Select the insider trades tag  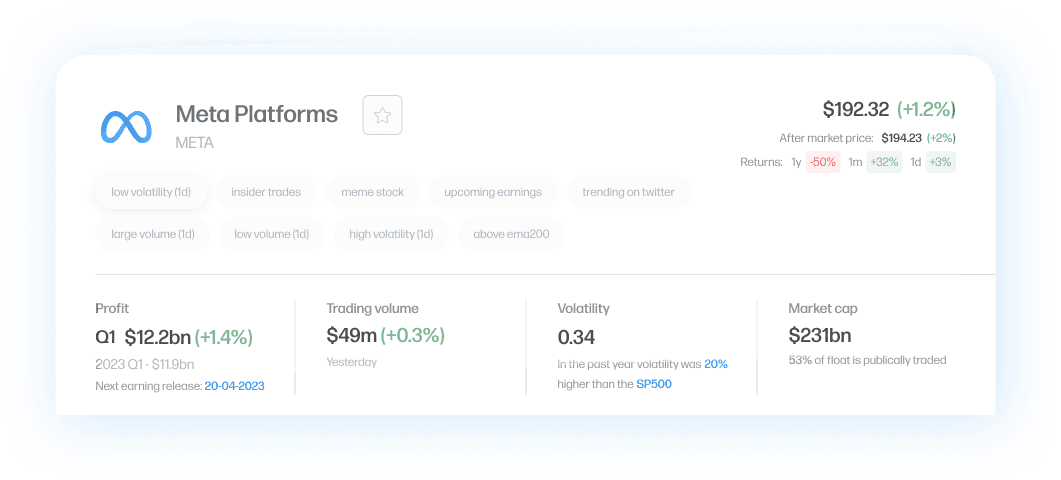(266, 192)
